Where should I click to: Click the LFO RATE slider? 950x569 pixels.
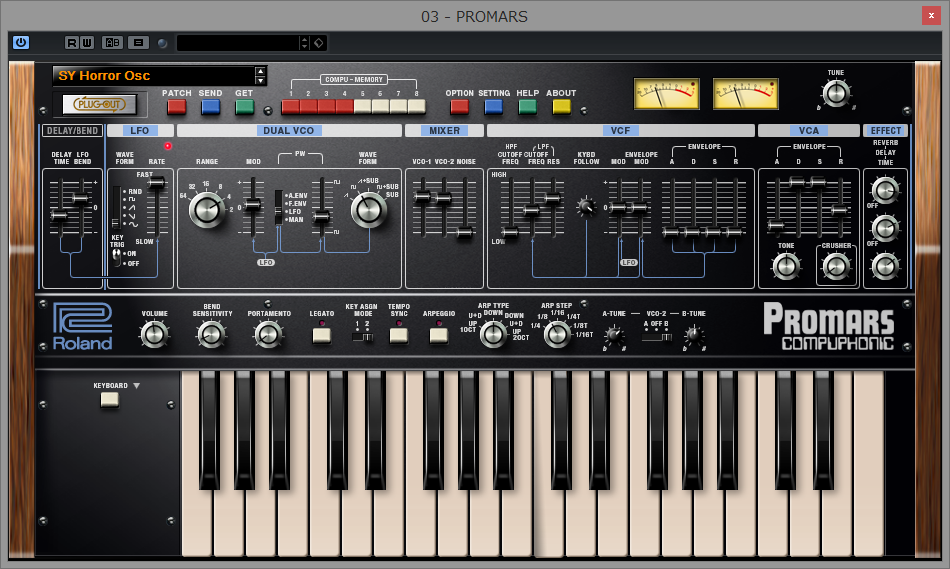pos(157,183)
